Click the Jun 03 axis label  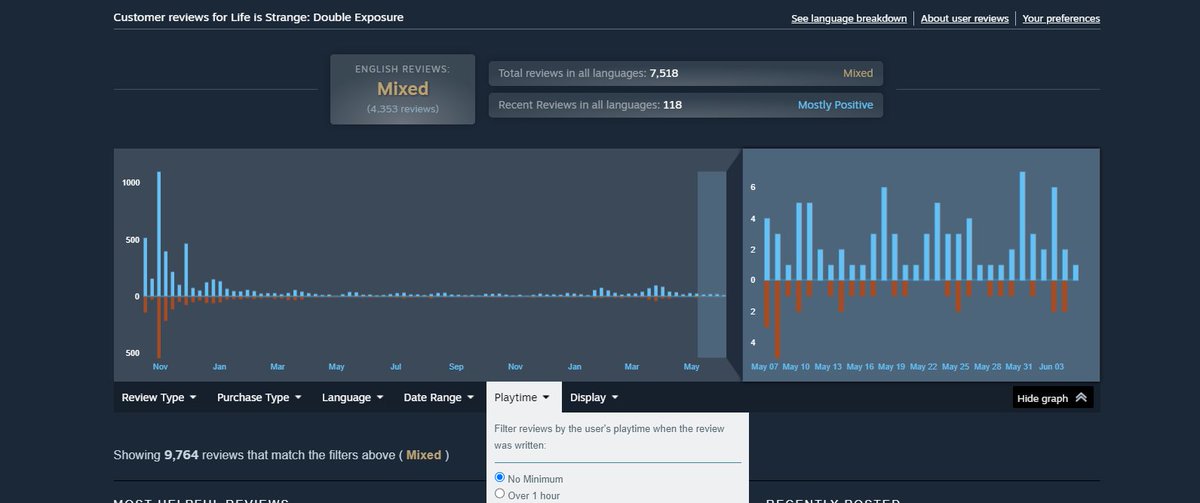coord(1051,367)
